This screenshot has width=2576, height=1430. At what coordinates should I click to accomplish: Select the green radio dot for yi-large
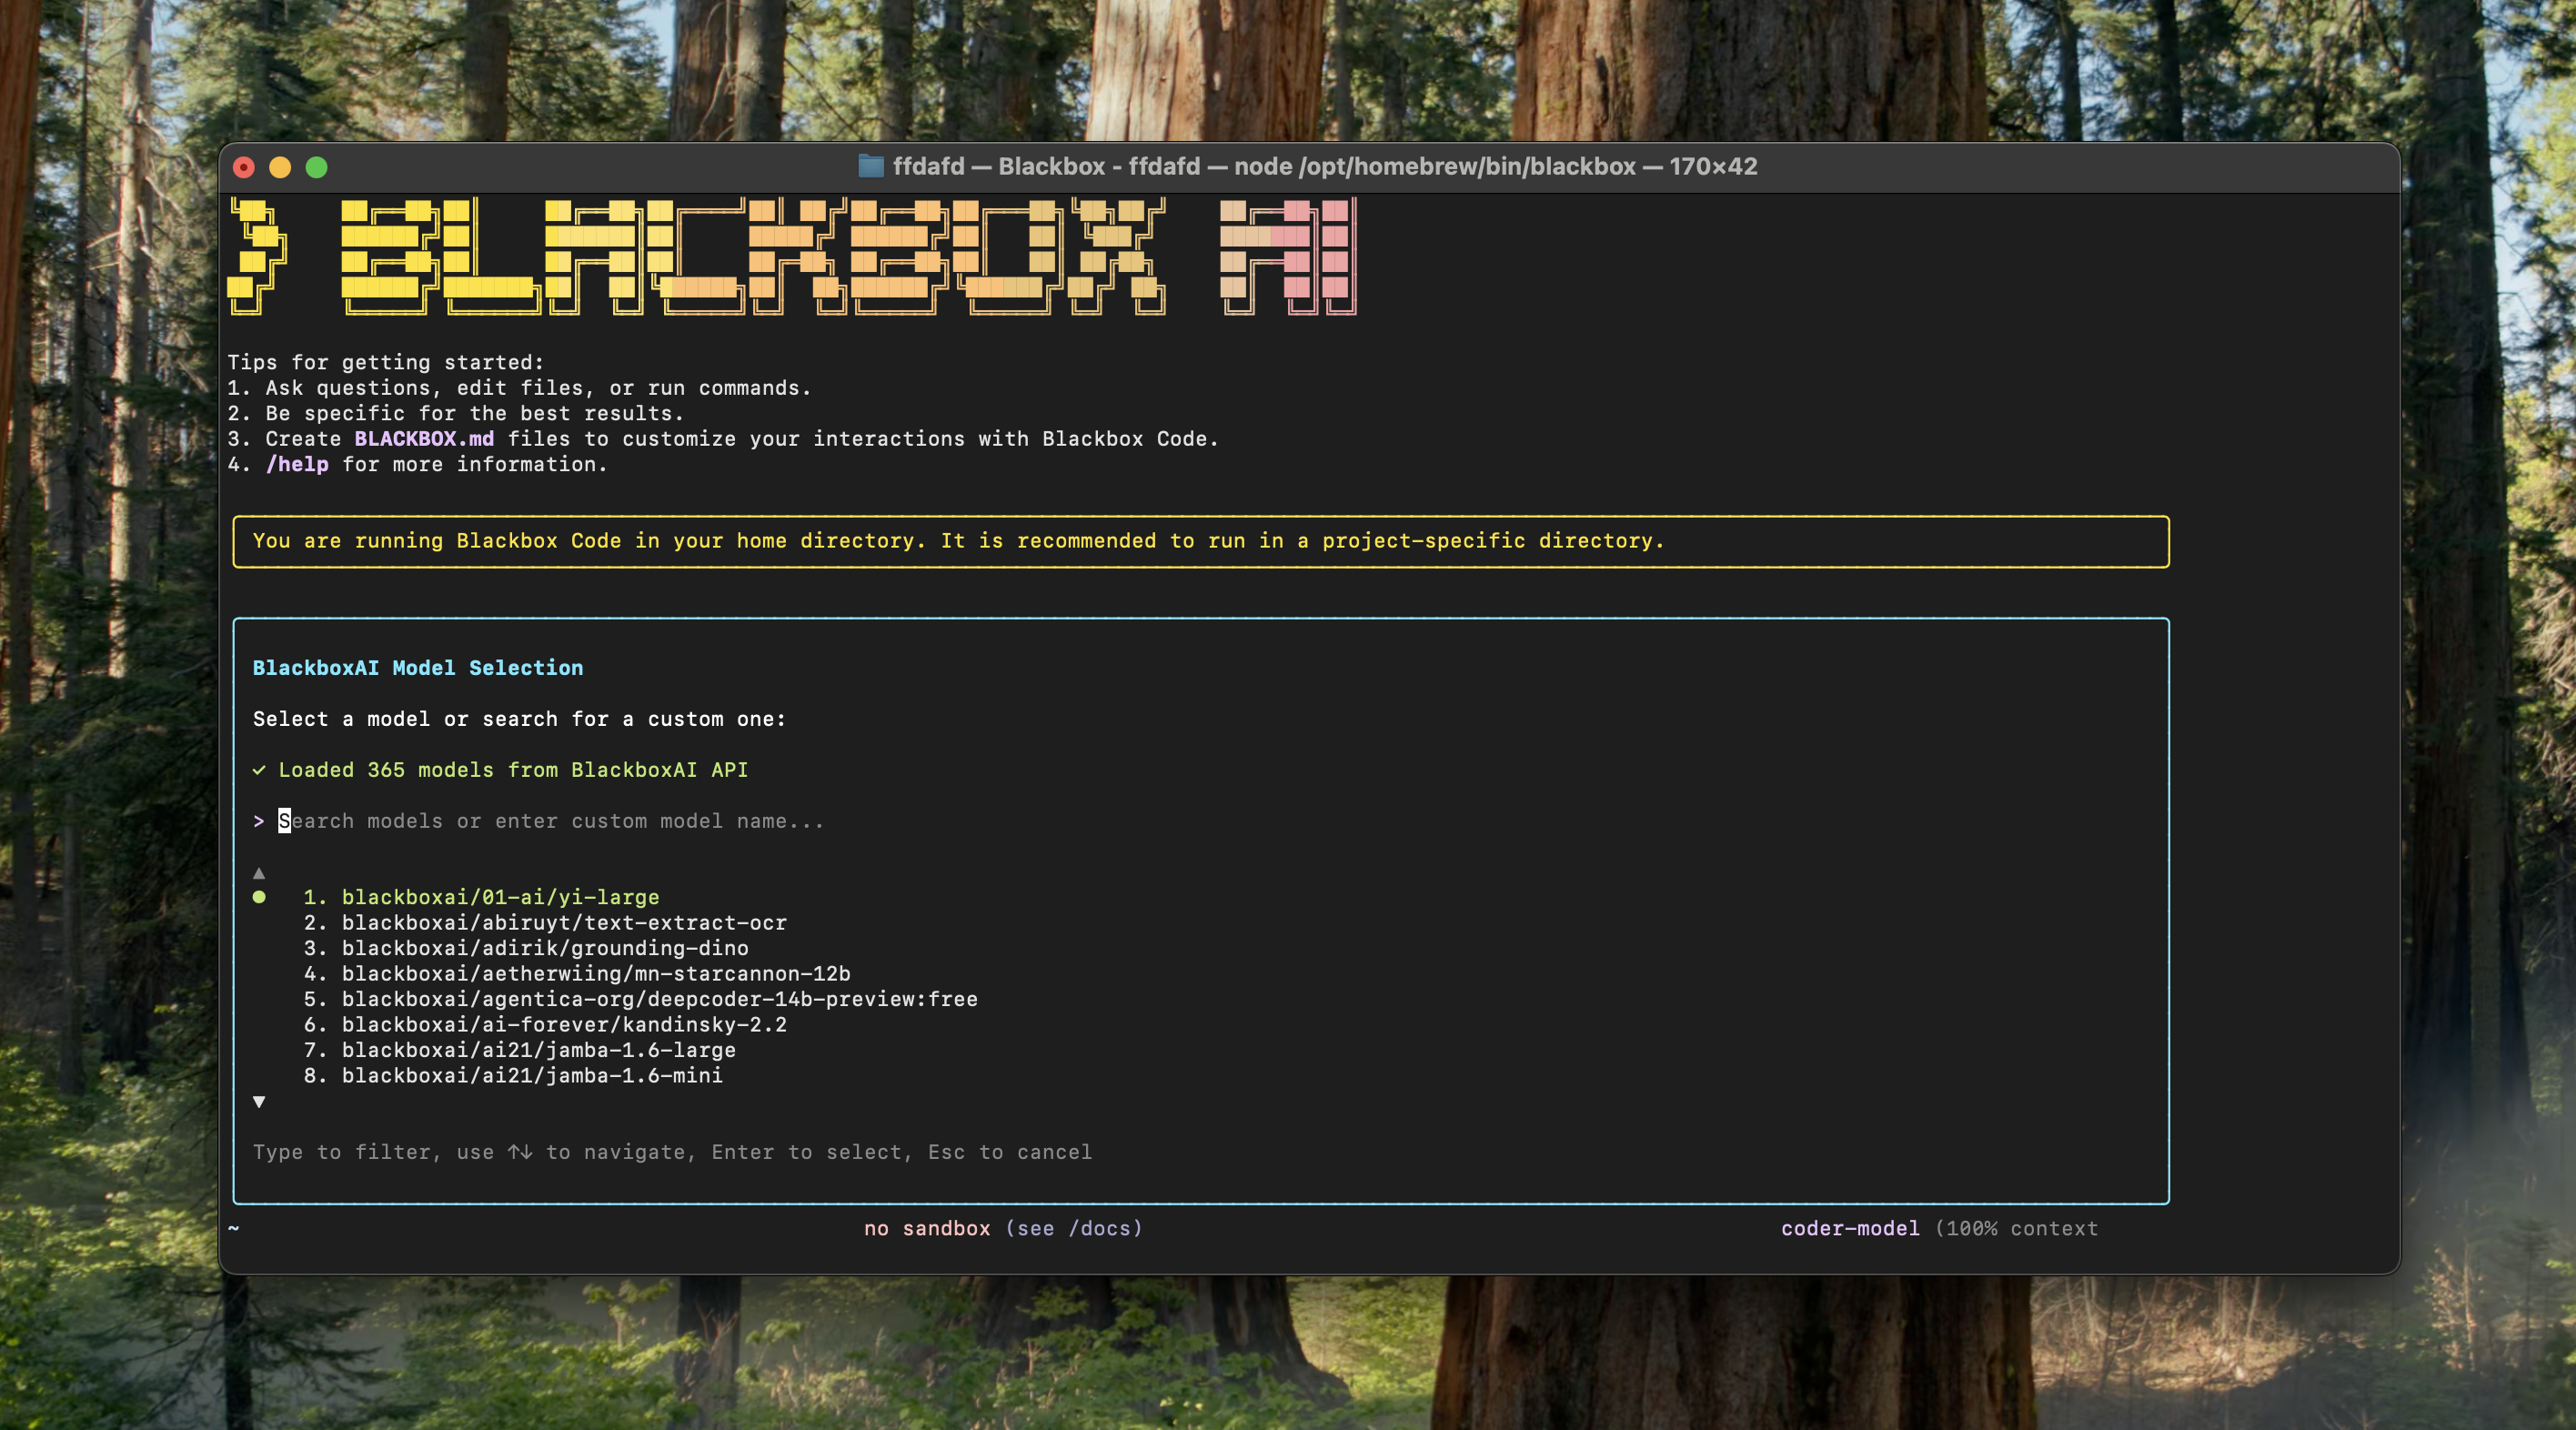pos(259,897)
